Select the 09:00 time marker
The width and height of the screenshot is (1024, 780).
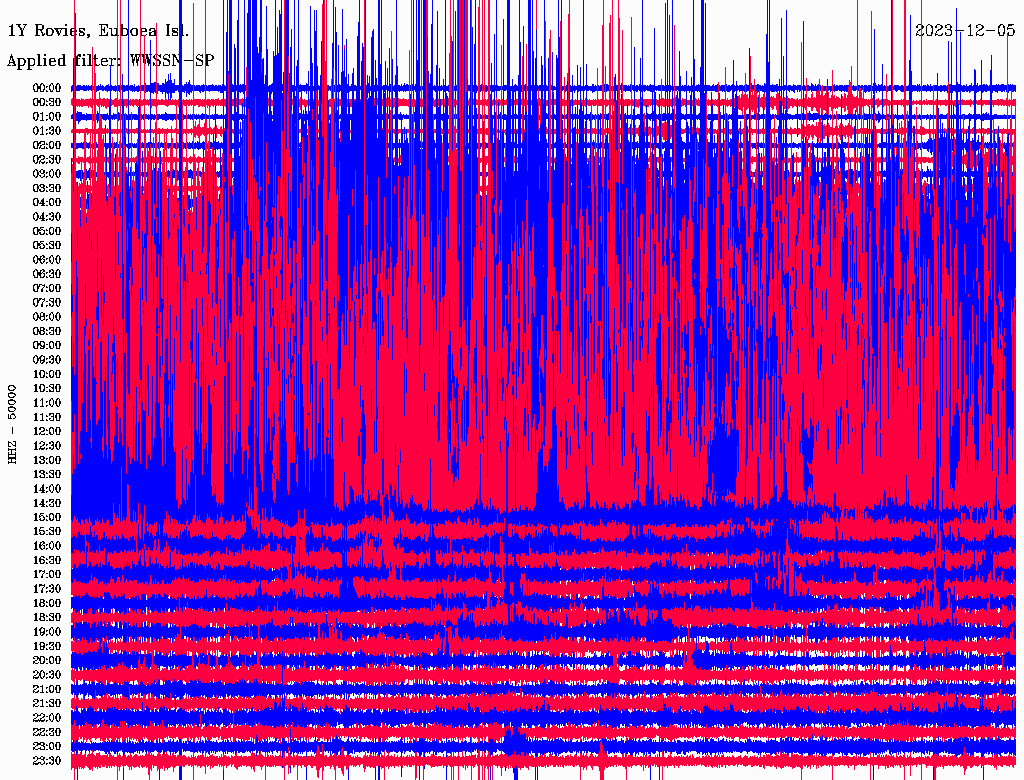(47, 346)
